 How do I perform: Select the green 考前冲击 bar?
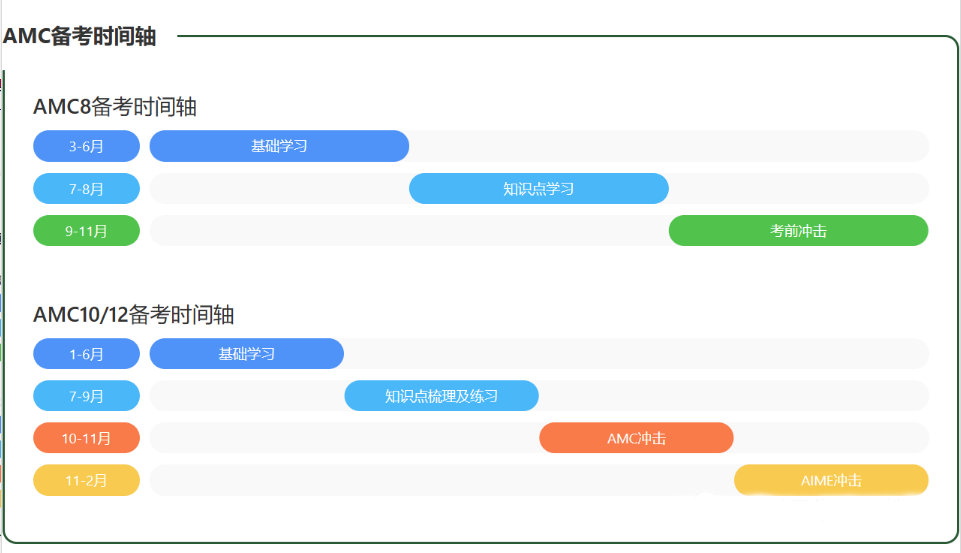click(799, 231)
